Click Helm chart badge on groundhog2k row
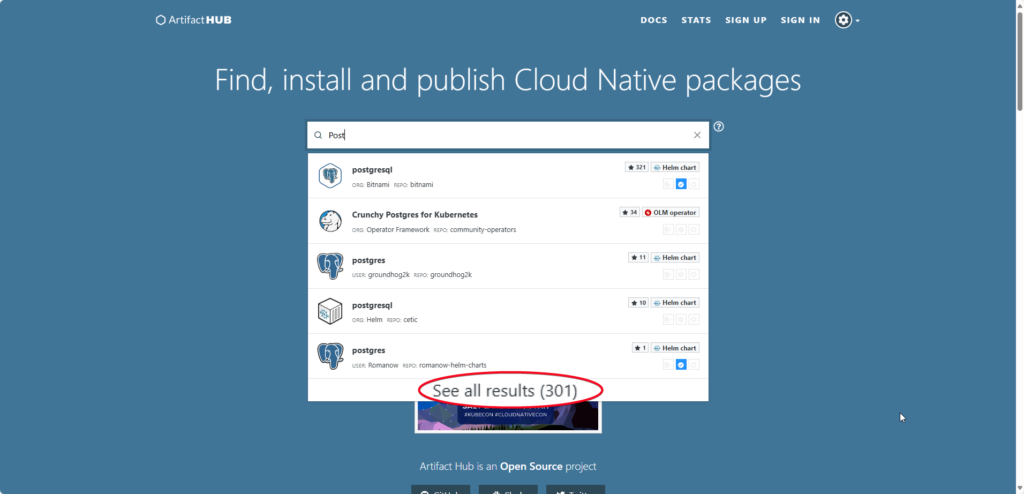This screenshot has width=1024, height=494. coord(675,257)
